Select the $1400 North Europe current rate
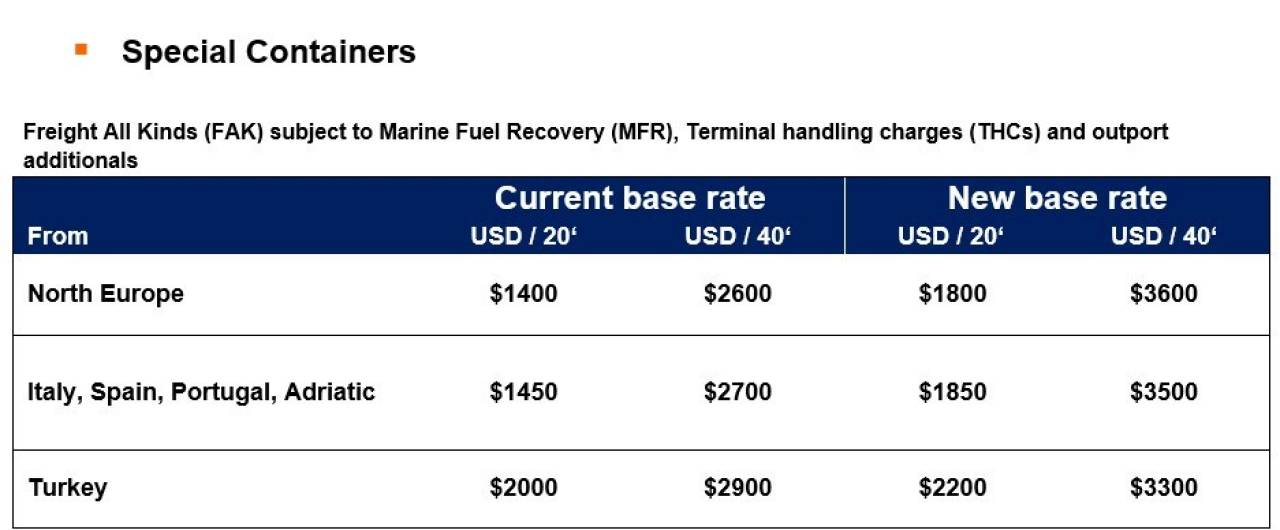 tap(524, 294)
